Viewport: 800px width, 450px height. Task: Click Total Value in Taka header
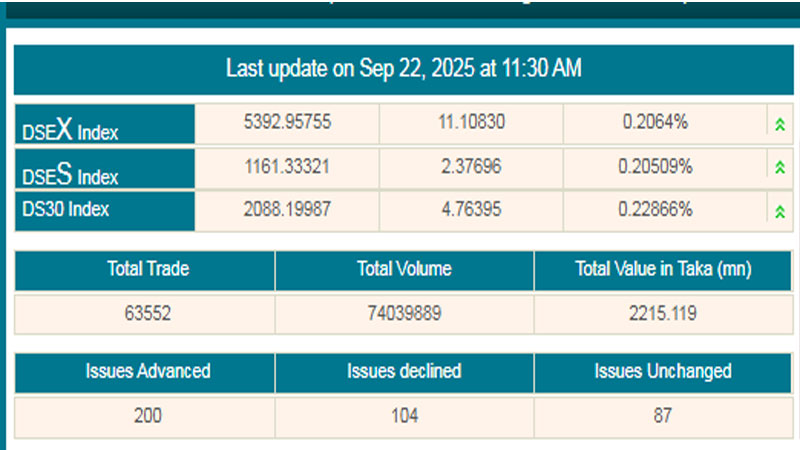[663, 269]
